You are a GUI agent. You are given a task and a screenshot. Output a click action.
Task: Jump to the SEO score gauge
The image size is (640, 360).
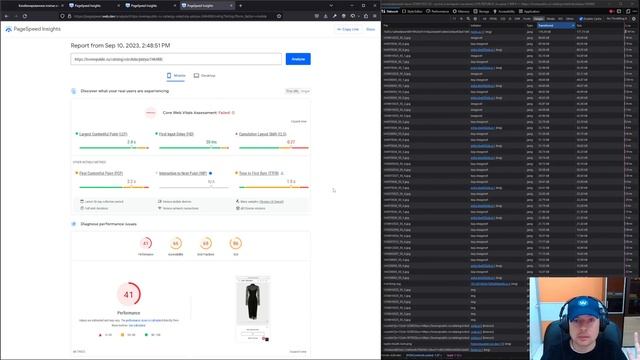pyautogui.click(x=236, y=244)
